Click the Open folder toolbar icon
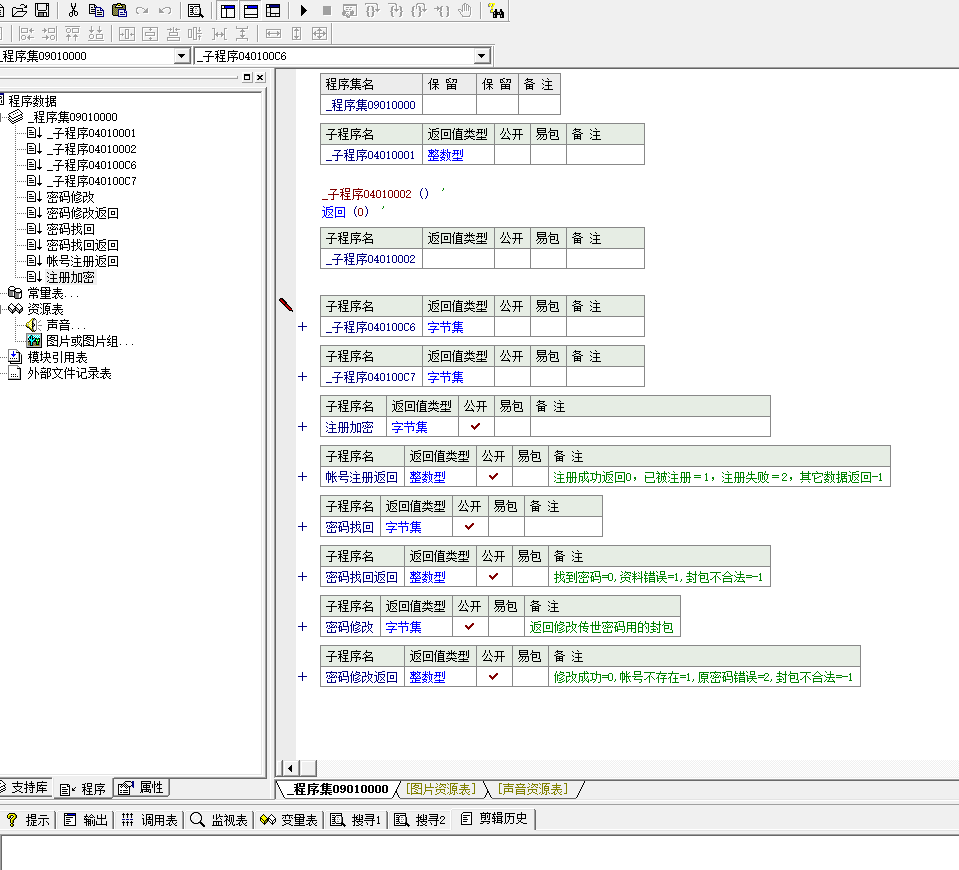This screenshot has height=870, width=959. [19, 10]
